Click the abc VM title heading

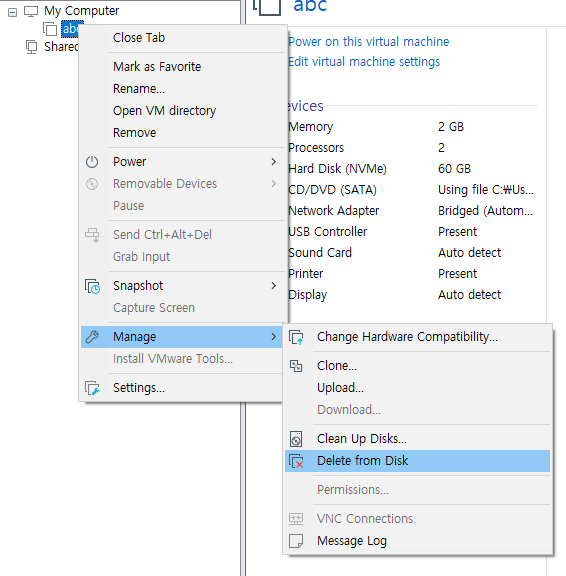tap(310, 6)
